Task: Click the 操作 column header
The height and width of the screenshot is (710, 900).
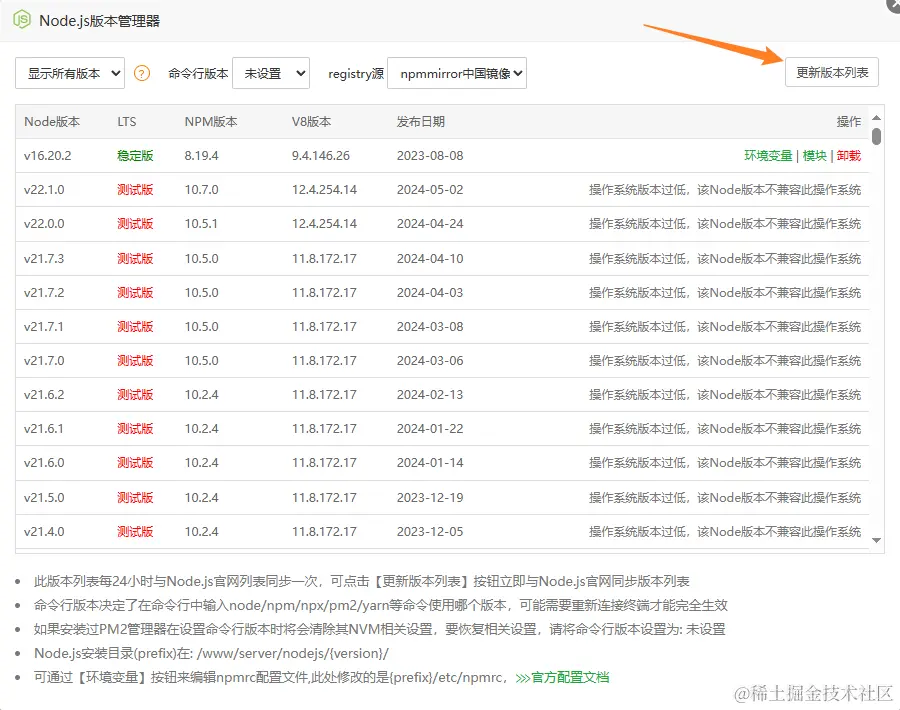Action: (849, 122)
